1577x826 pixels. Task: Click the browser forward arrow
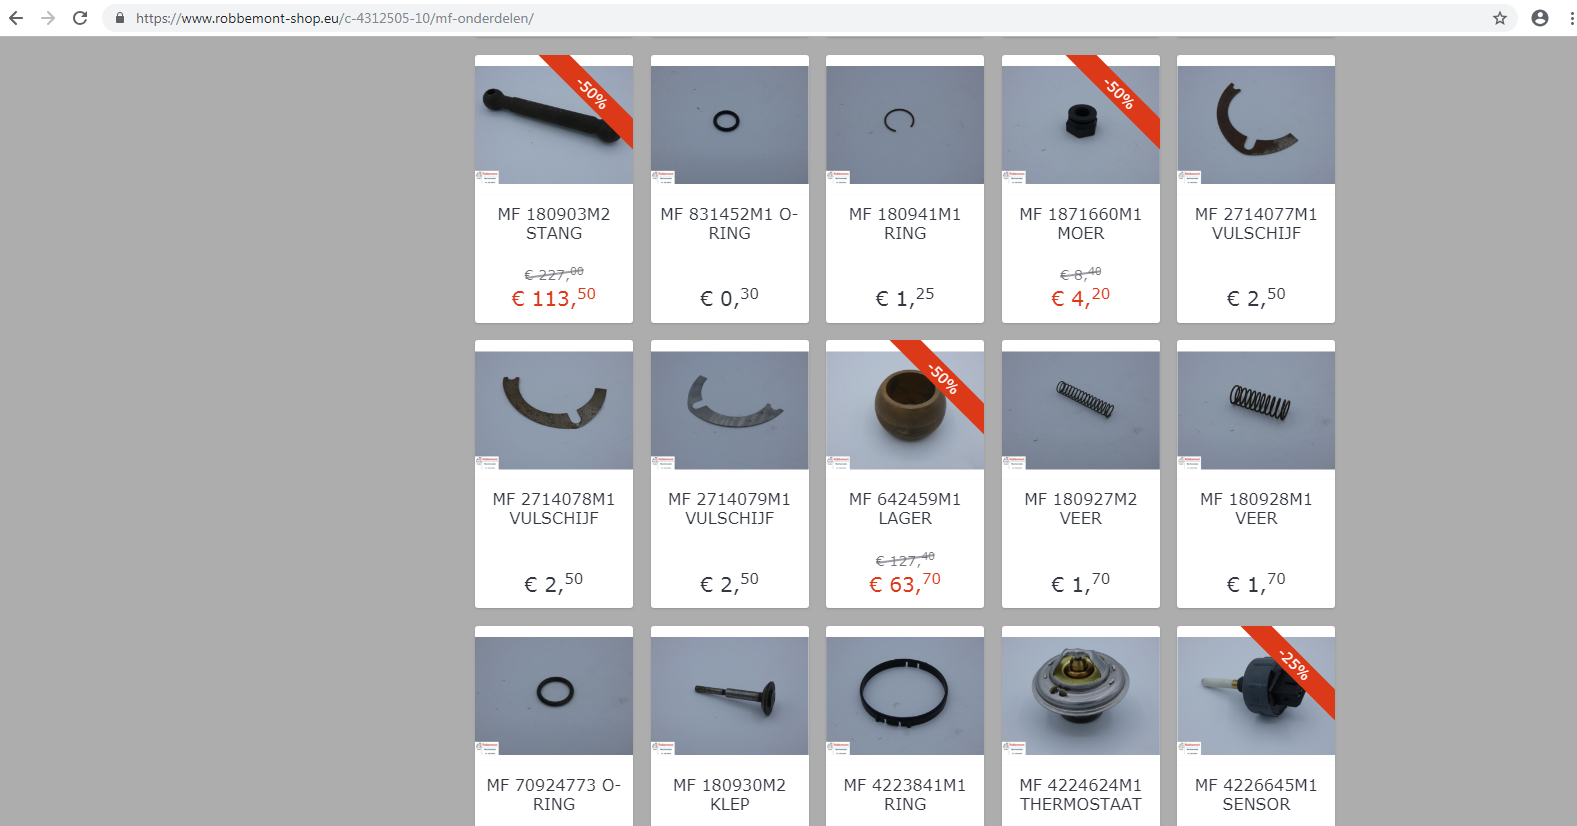(x=48, y=18)
